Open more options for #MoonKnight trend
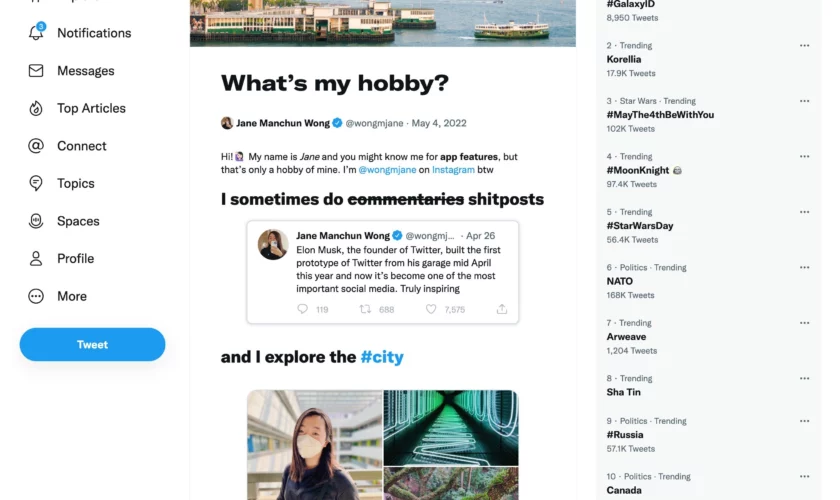Screen dimensions: 840x500 tap(804, 157)
